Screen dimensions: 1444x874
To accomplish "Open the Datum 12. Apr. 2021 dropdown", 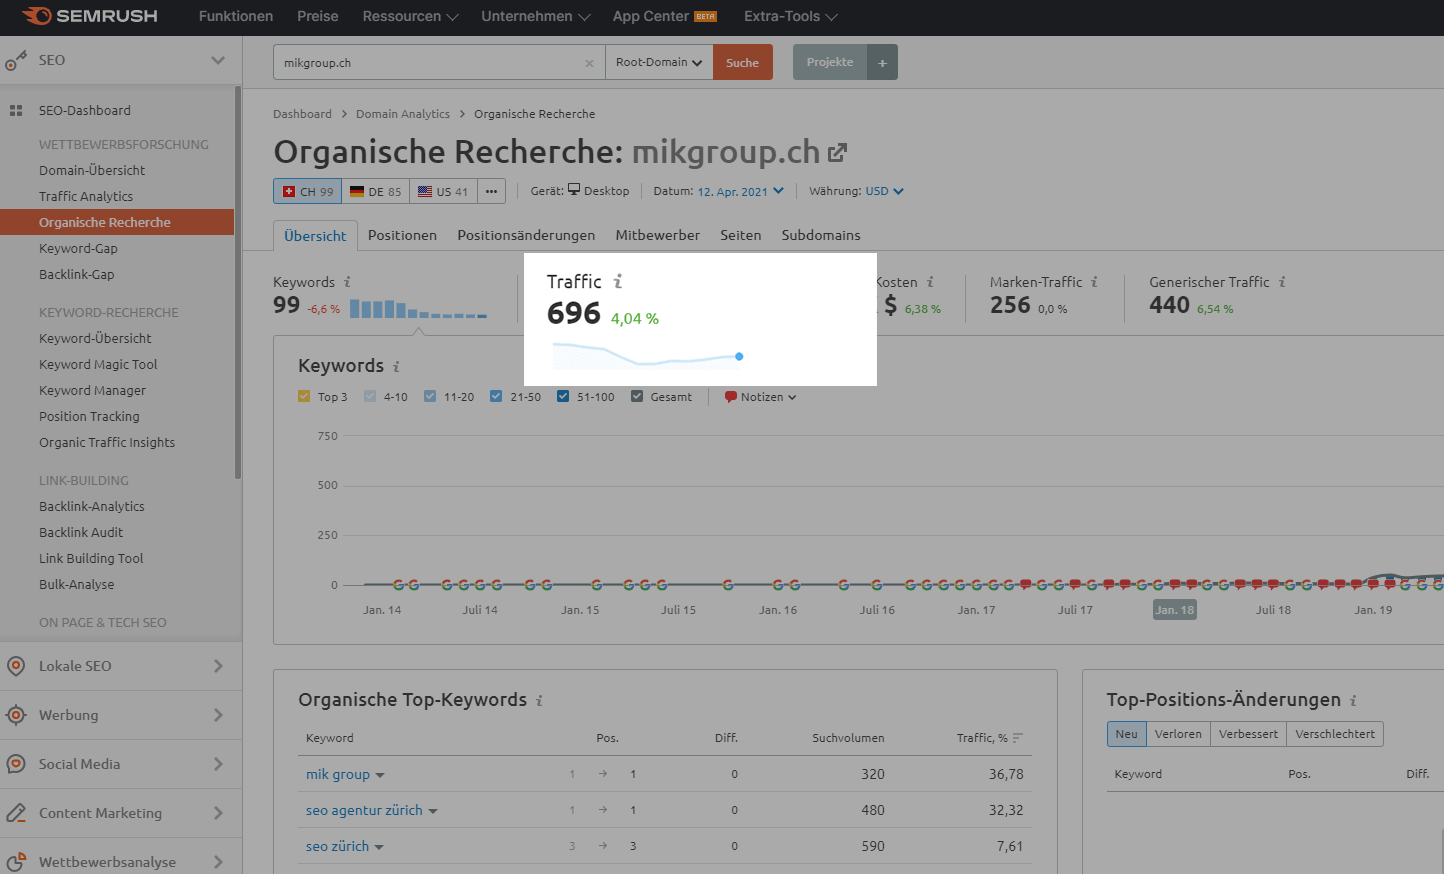I will click(740, 191).
